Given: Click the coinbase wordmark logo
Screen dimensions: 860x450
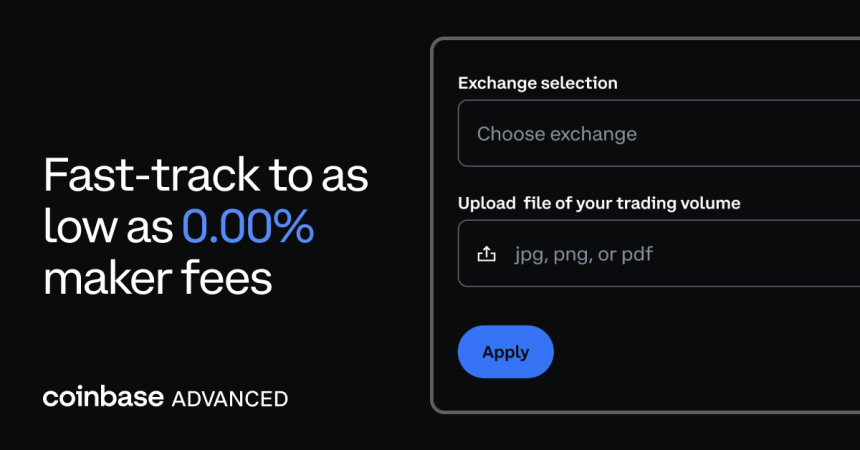Looking at the screenshot, I should point(103,397).
